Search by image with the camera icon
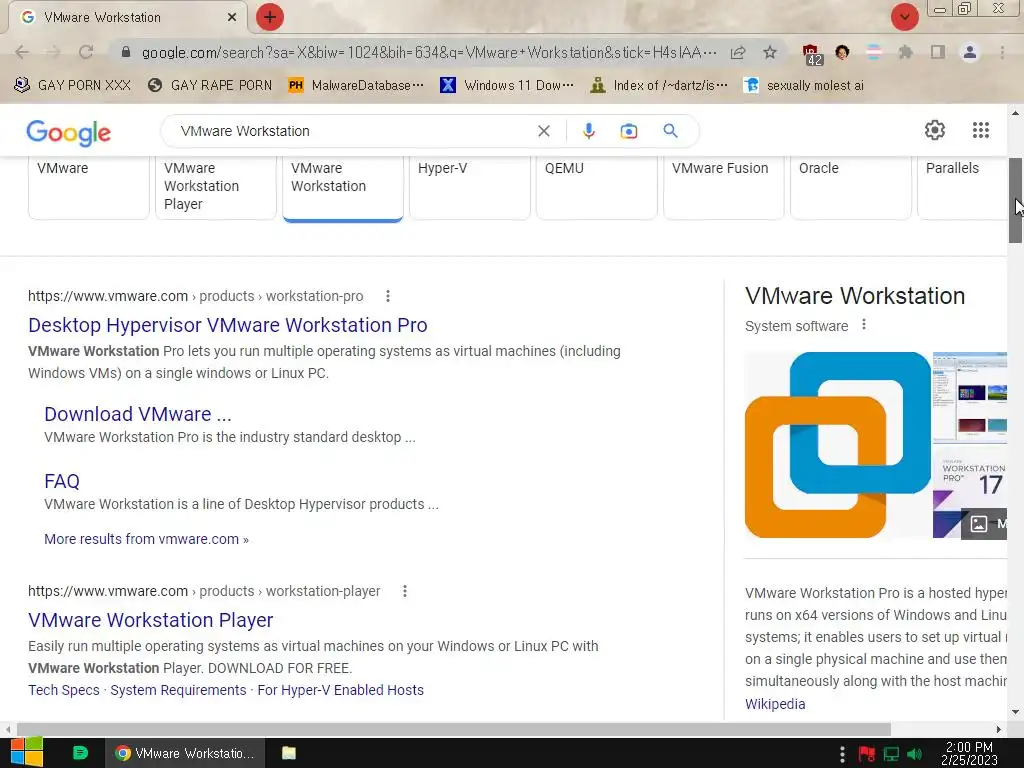Viewport: 1024px width, 768px height. coord(628,131)
